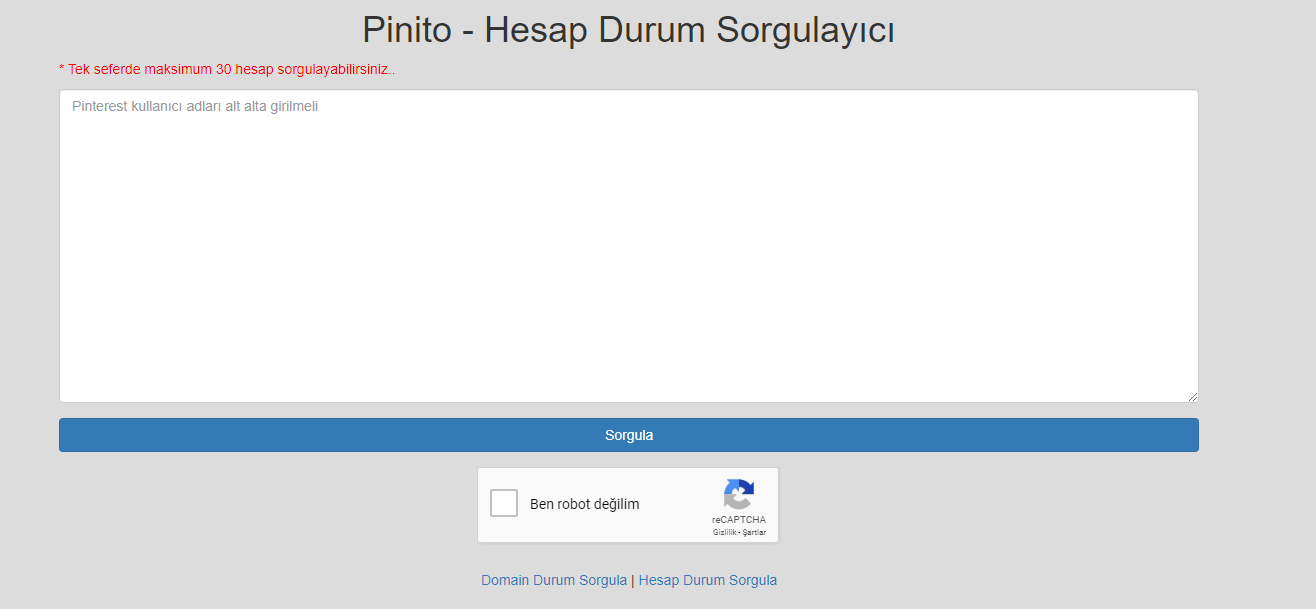Image resolution: width=1316 pixels, height=609 pixels.
Task: Check the 'Ben robot değilim' checkbox
Action: pos(504,504)
